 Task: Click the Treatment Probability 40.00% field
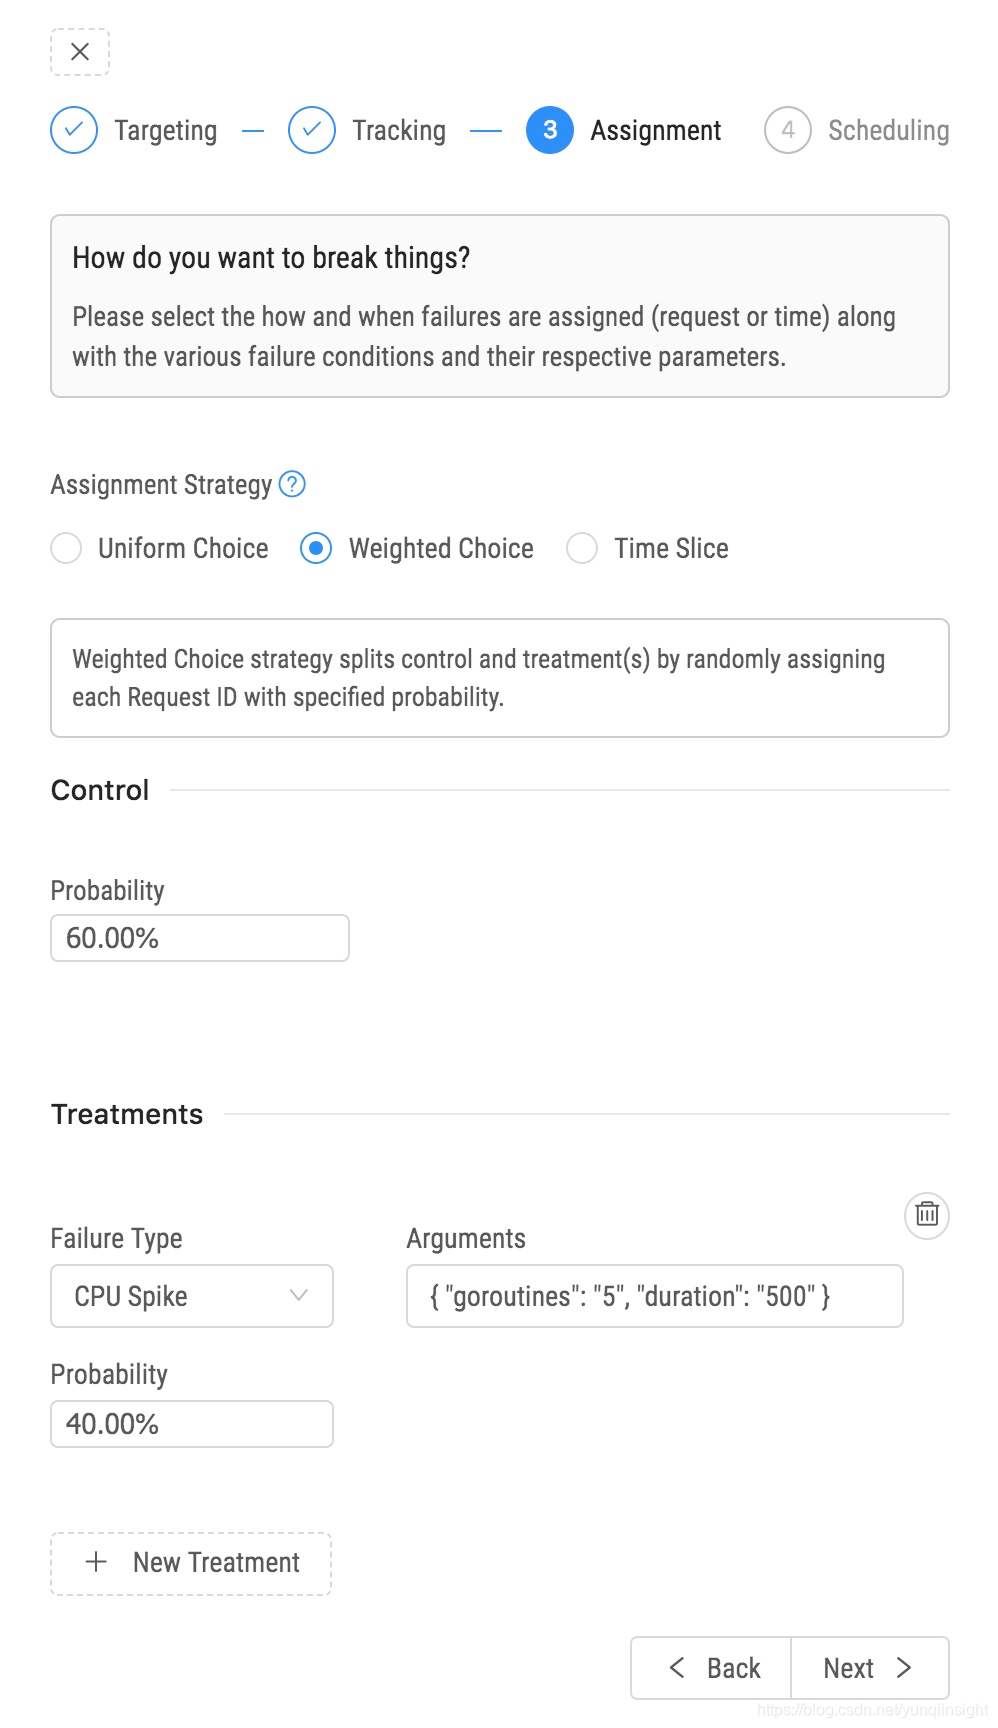(x=192, y=1424)
